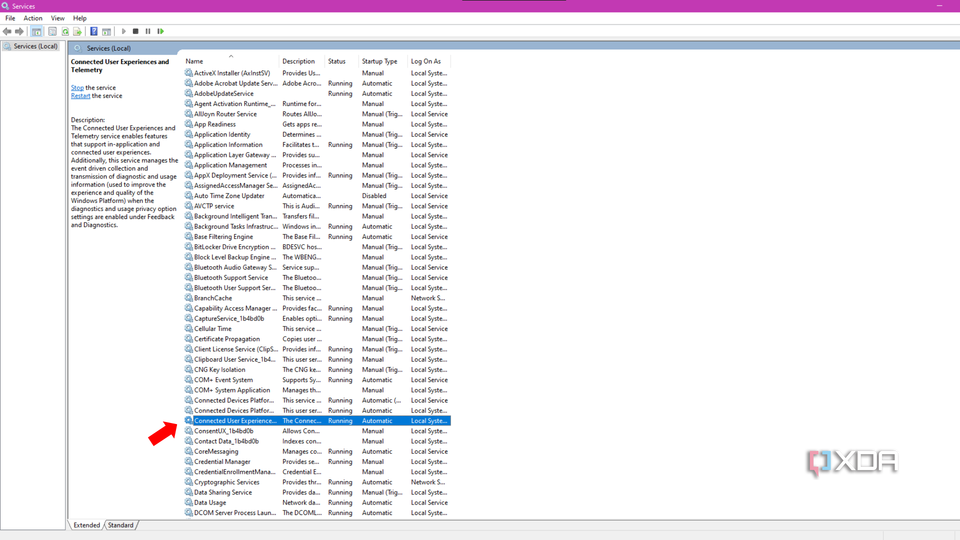Select the Background Intelligent Transfer row
960x540 pixels.
[x=317, y=216]
